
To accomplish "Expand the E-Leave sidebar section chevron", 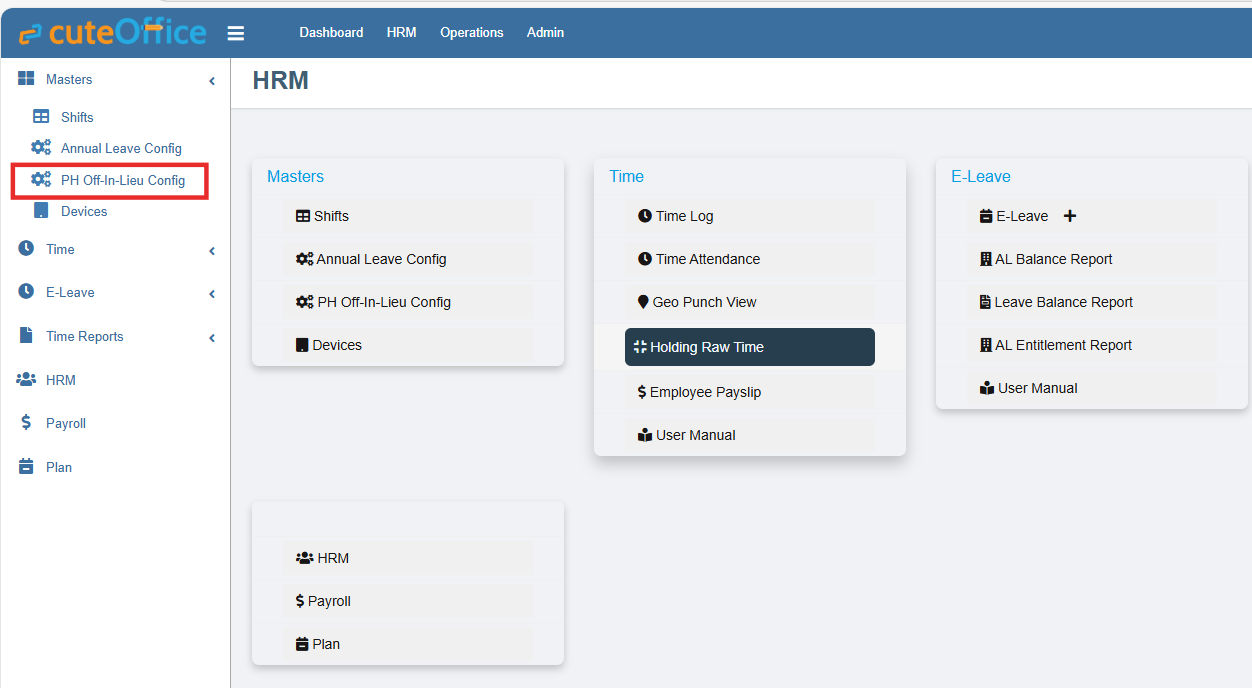I will pyautogui.click(x=212, y=293).
